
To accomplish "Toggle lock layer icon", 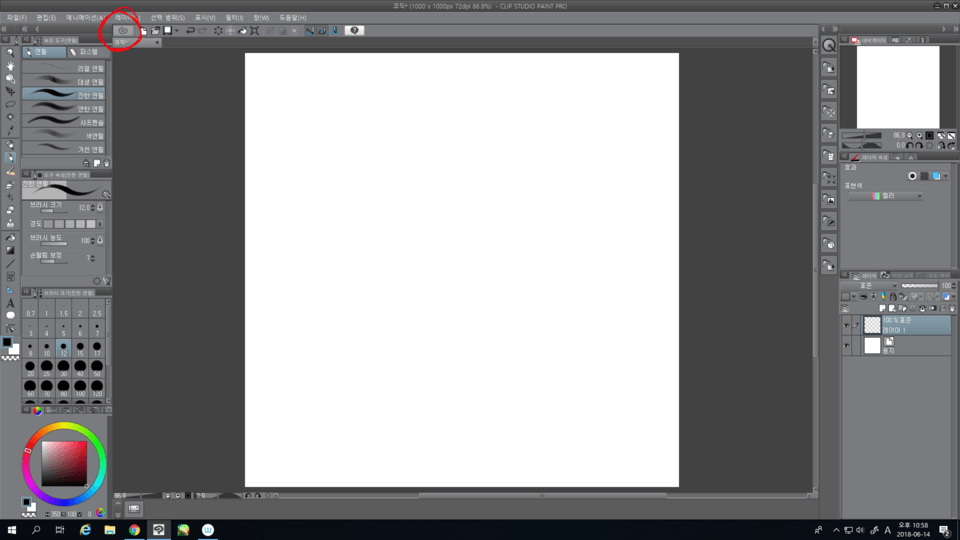I will (893, 297).
